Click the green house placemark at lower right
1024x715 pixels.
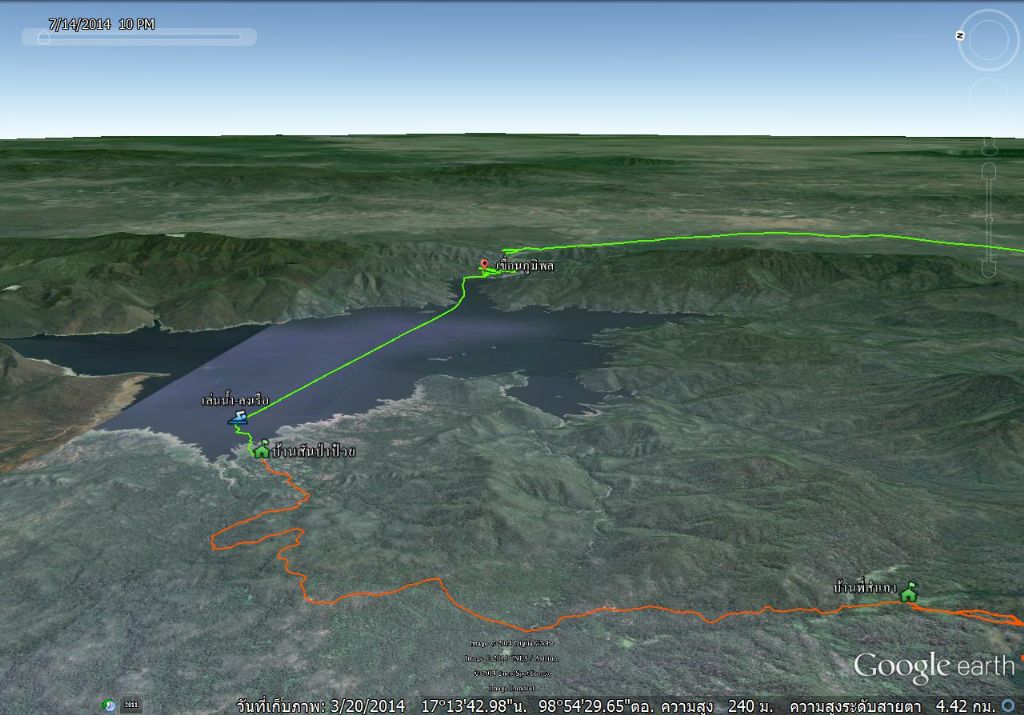(x=908, y=592)
